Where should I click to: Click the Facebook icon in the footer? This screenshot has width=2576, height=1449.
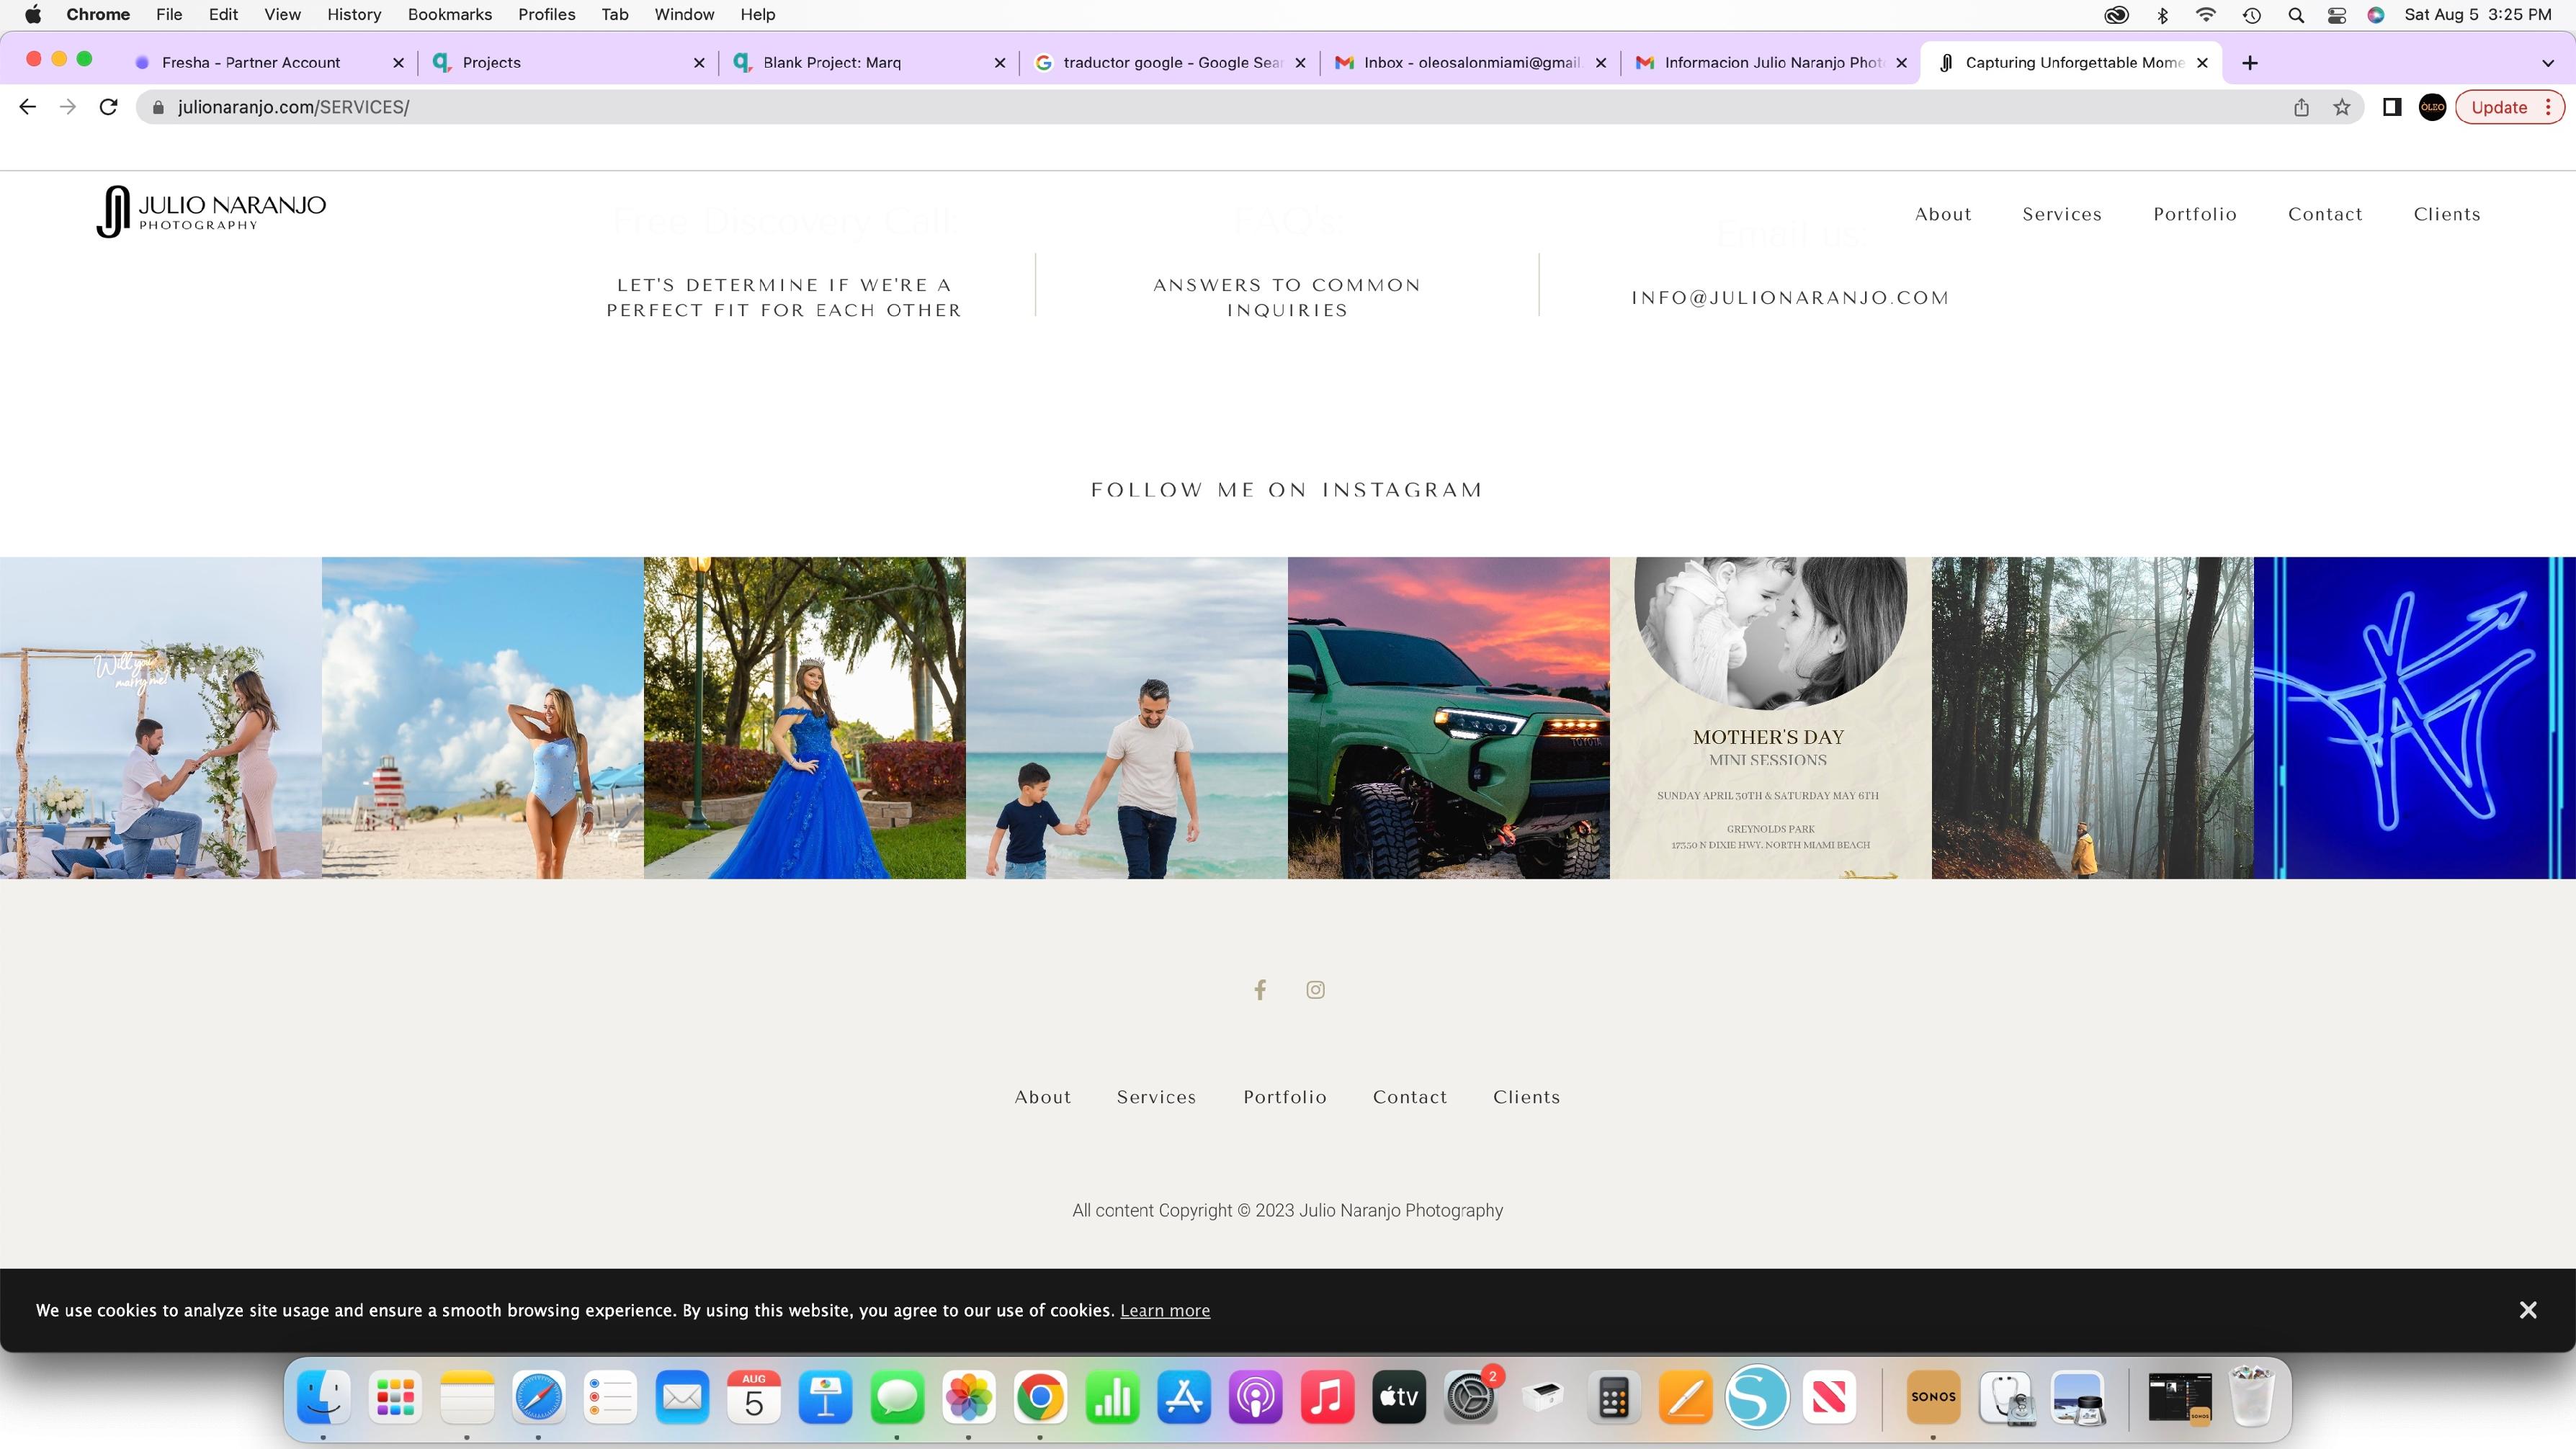coord(1260,990)
